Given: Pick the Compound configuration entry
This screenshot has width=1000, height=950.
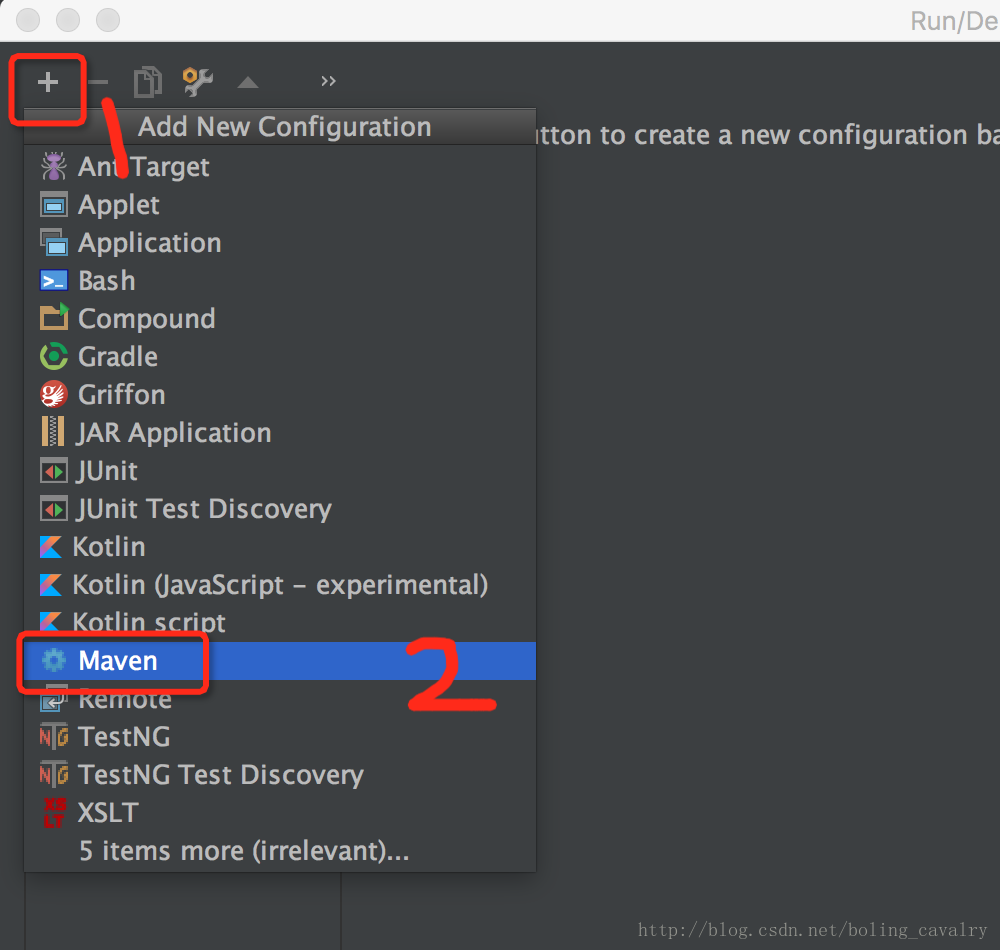Looking at the screenshot, I should pos(280,319).
